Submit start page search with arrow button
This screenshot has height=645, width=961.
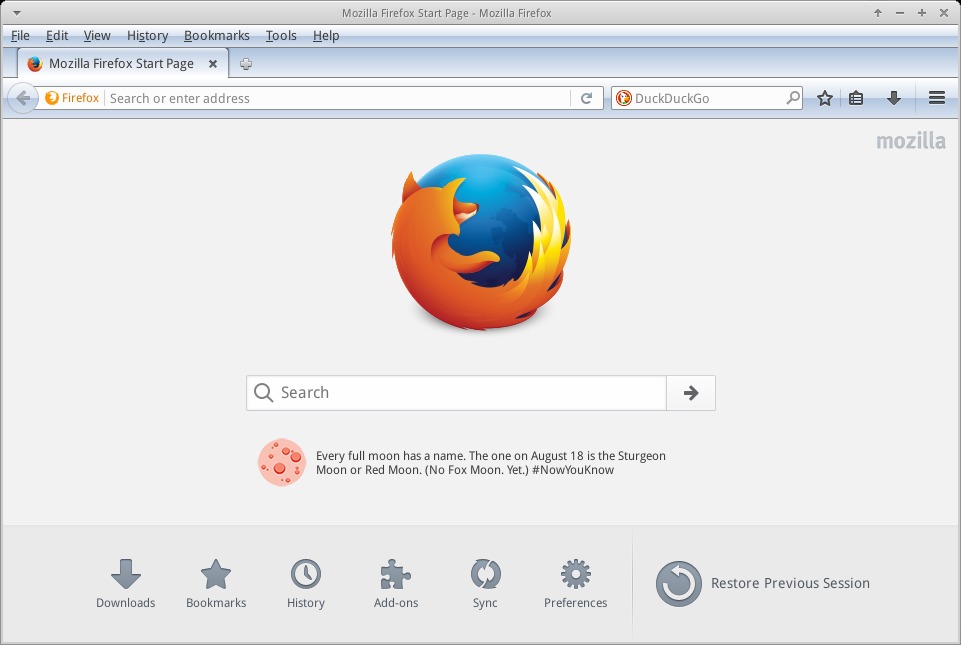691,393
